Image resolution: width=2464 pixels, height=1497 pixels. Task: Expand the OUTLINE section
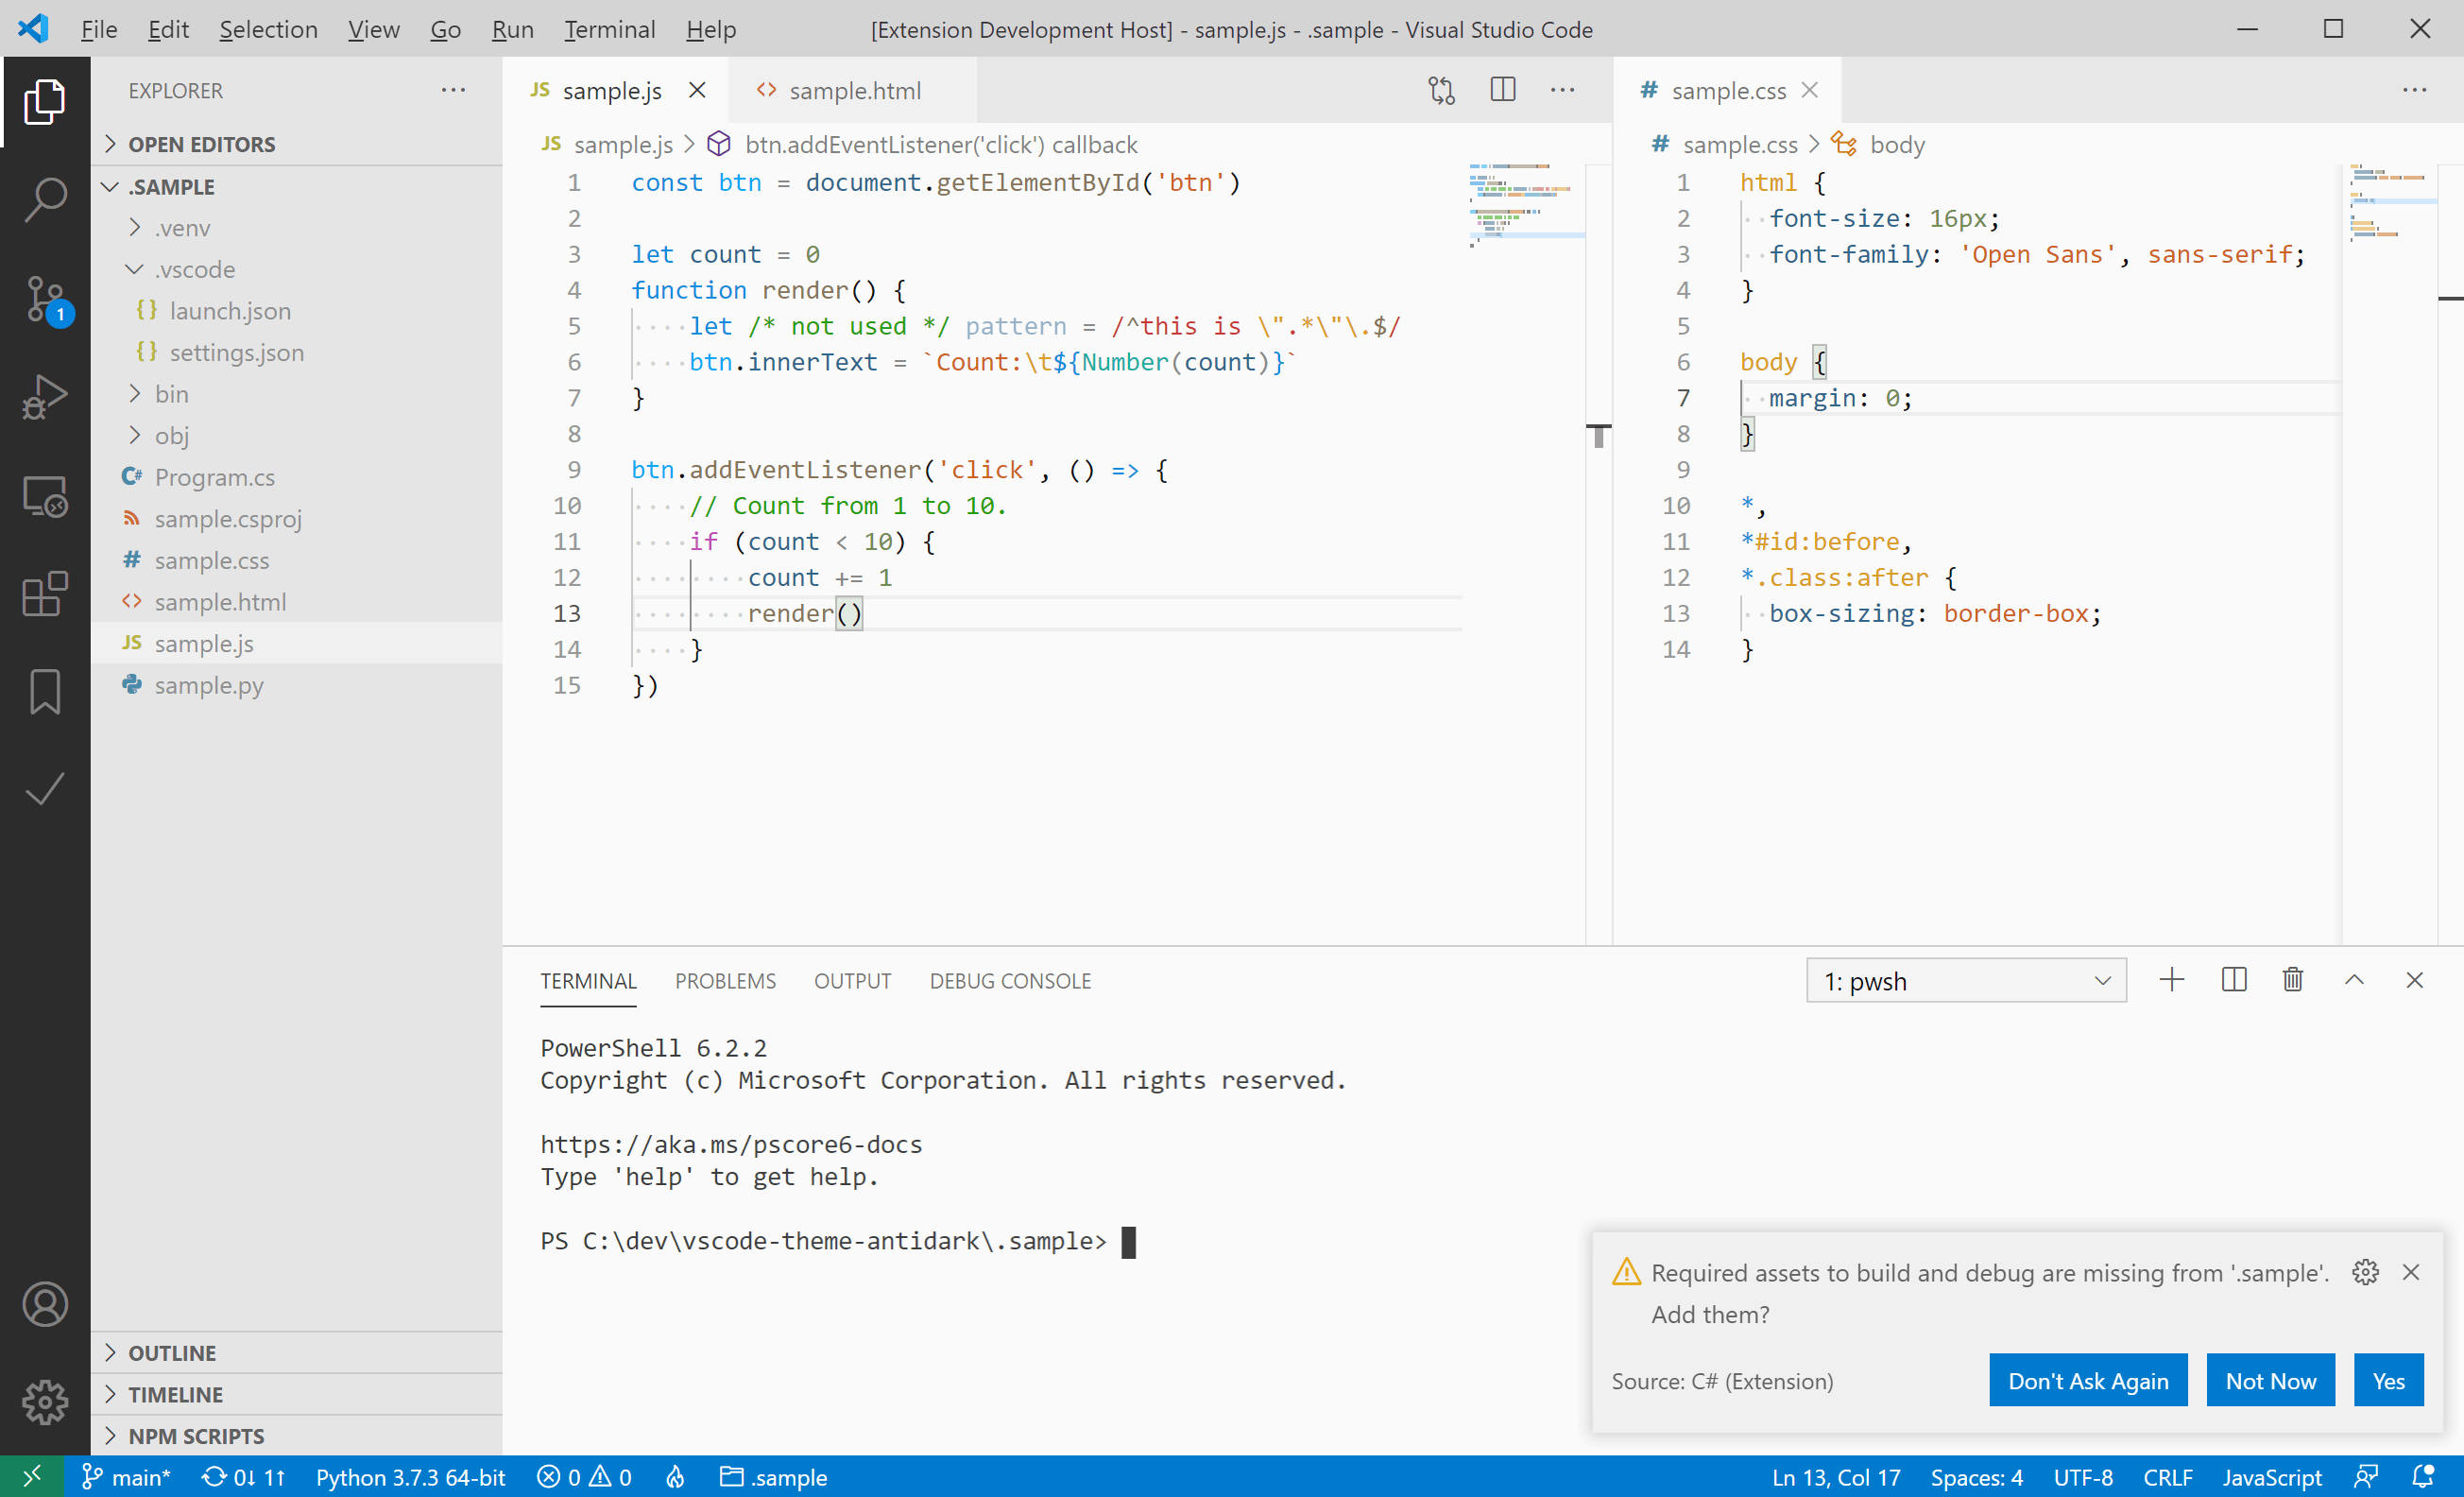[x=171, y=1352]
